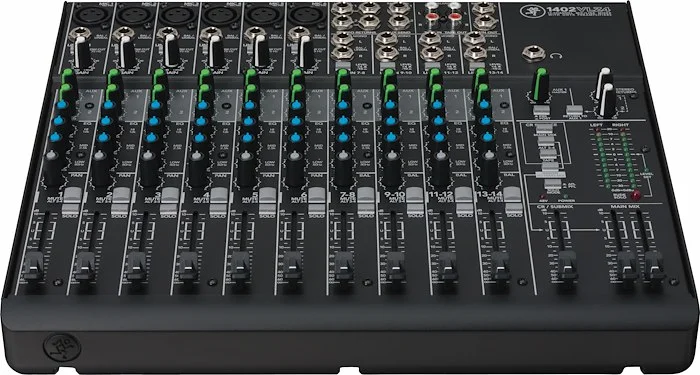Toggle the Returns to AUX 1 button
Viewport: 700px width, 375px height.
575,111
